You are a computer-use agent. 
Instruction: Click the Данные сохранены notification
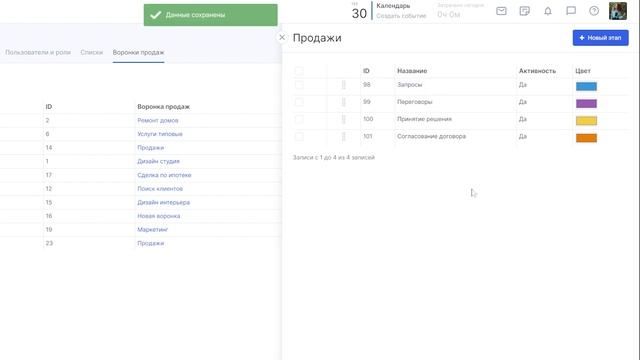tap(211, 15)
